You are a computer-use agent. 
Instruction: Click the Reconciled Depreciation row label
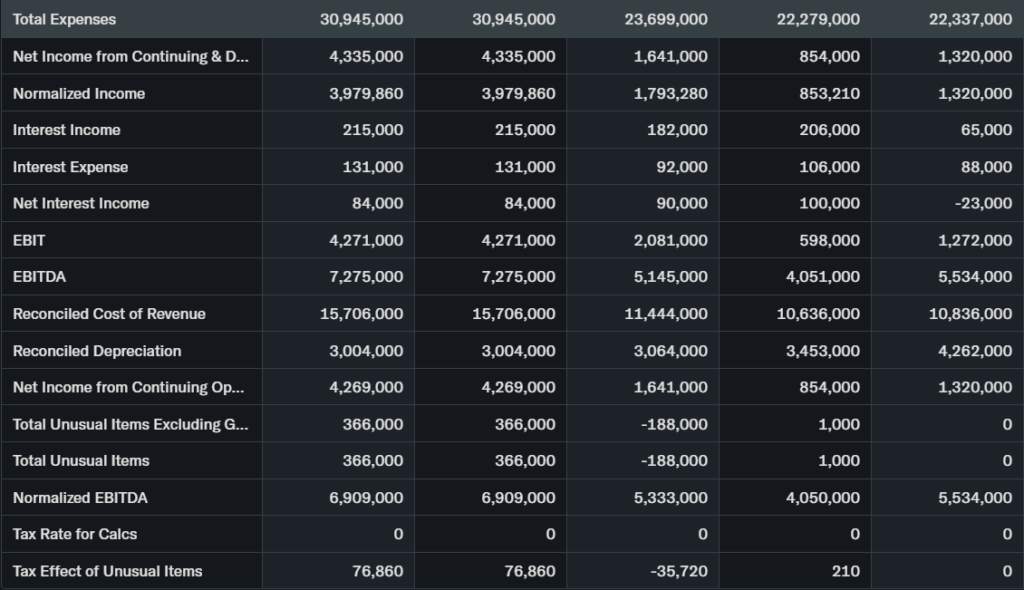pyautogui.click(x=97, y=351)
